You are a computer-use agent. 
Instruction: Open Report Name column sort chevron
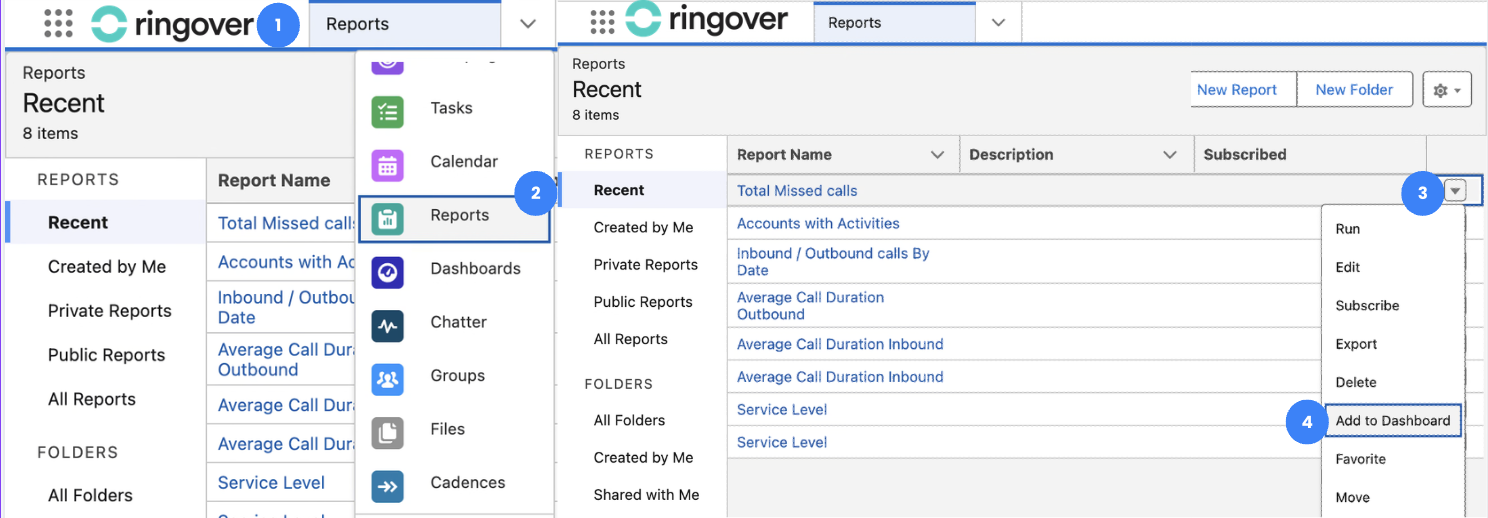937,155
